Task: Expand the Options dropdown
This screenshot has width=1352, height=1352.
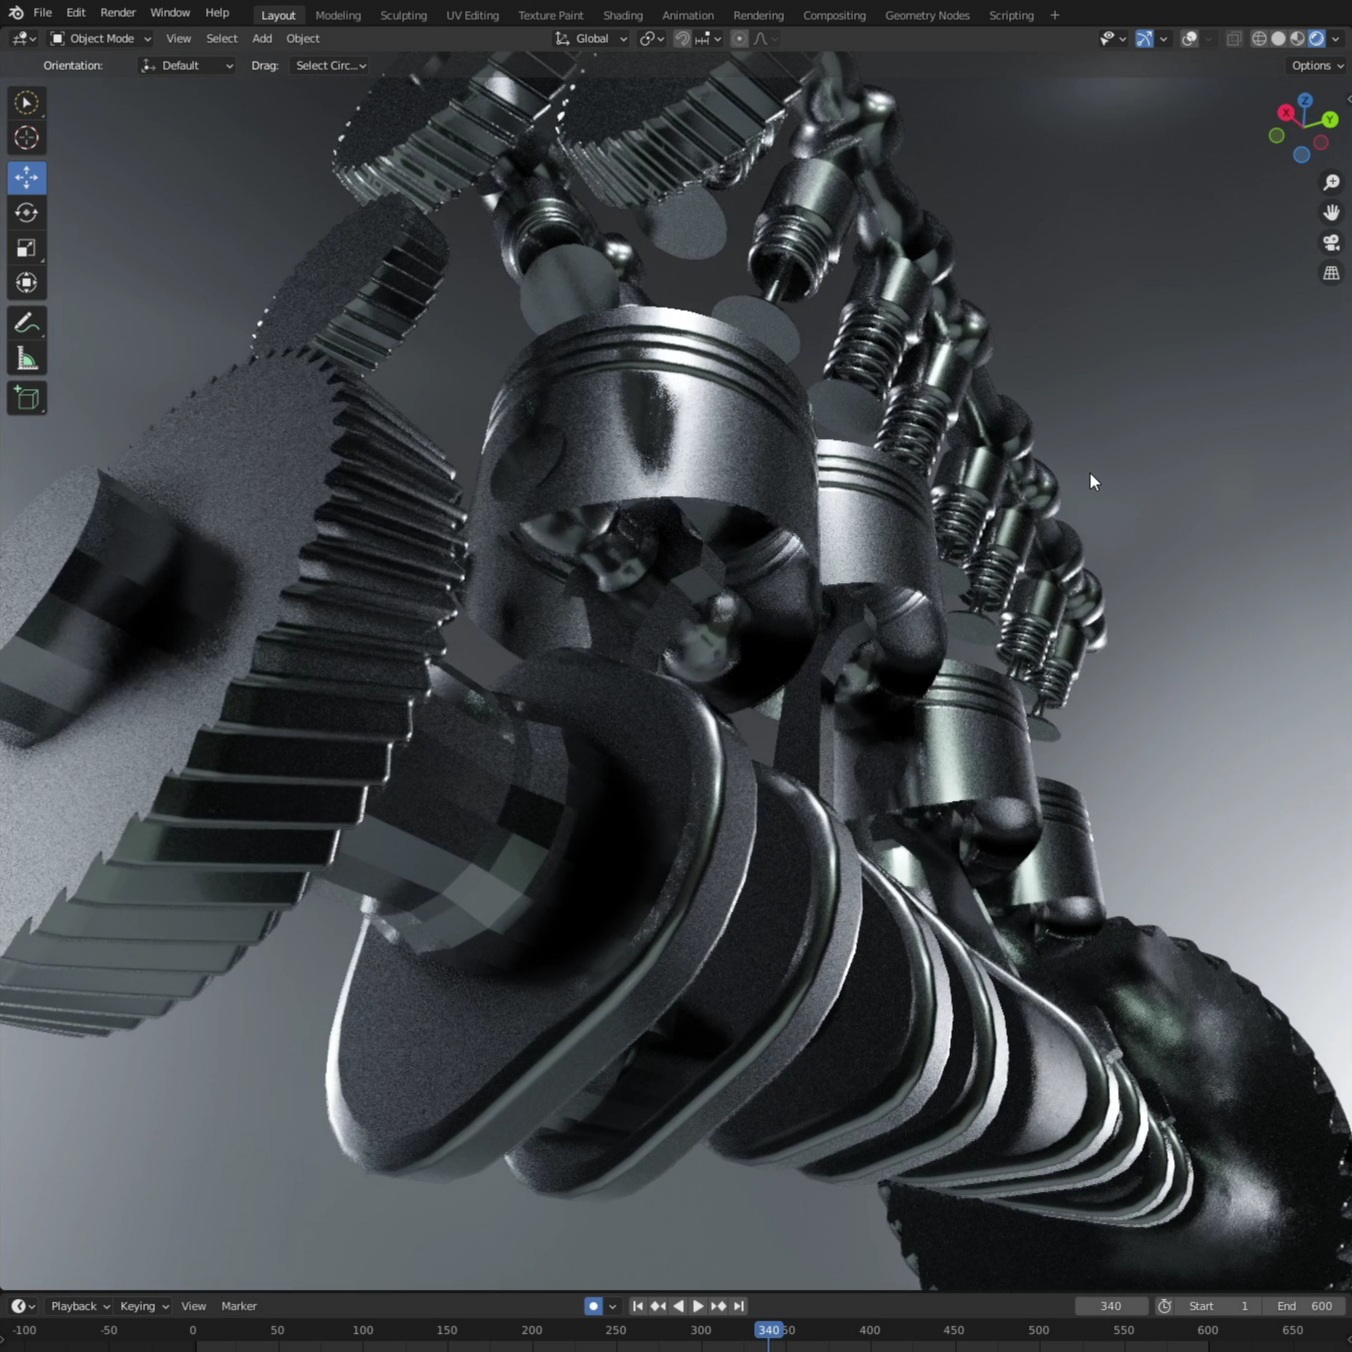Action: (x=1317, y=65)
